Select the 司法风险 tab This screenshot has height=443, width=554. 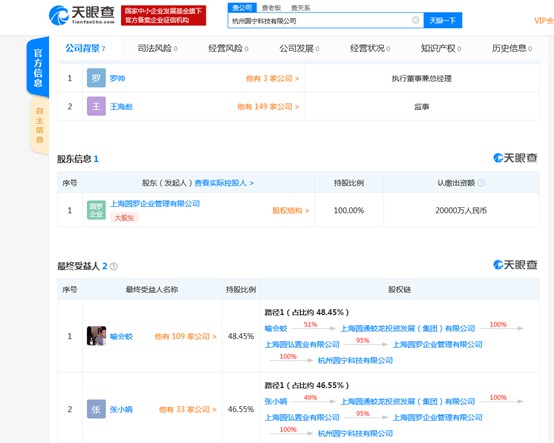[x=157, y=48]
